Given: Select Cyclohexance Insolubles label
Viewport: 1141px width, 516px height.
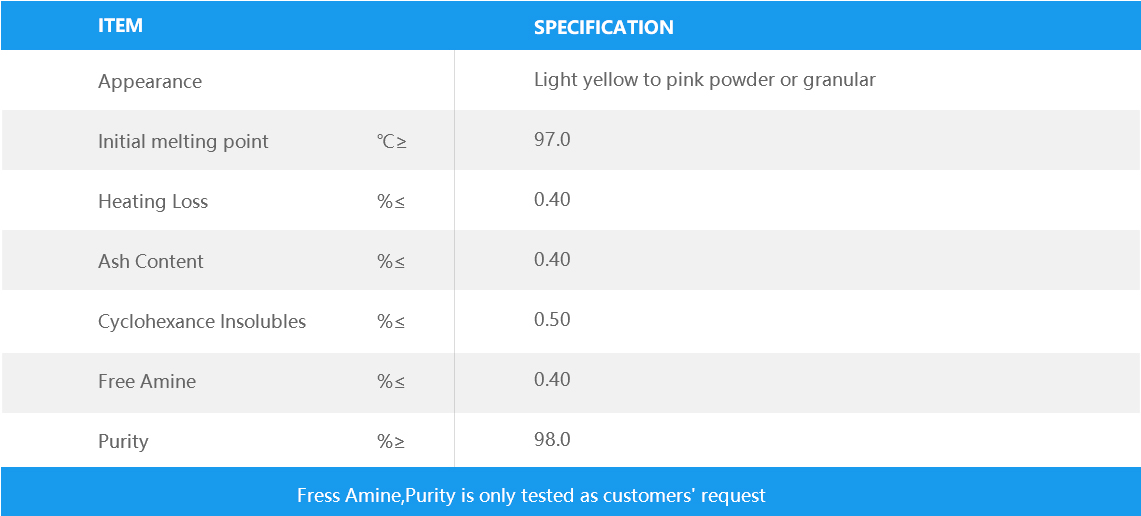Looking at the screenshot, I should (202, 321).
